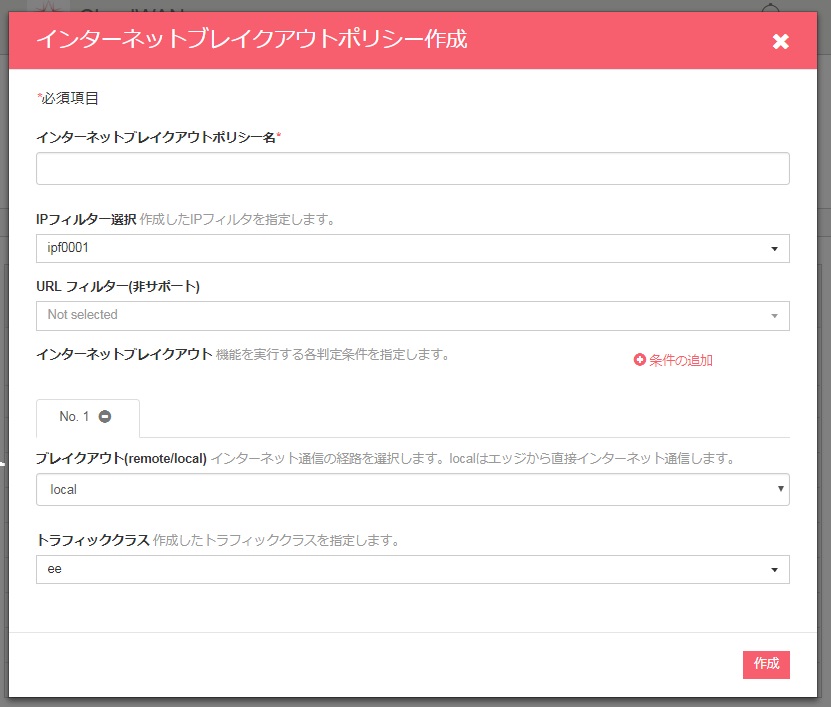Open the local breakout route dropdown
This screenshot has height=707, width=831.
click(400, 490)
